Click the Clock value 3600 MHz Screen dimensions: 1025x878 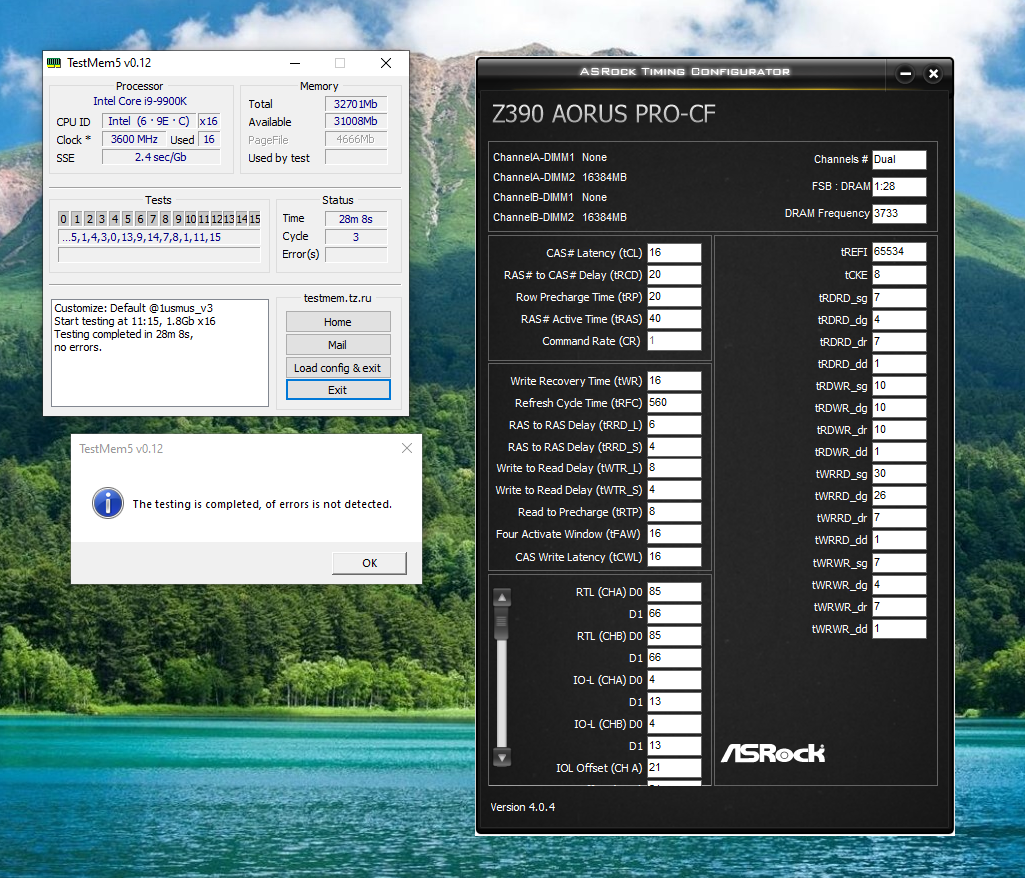(x=134, y=139)
